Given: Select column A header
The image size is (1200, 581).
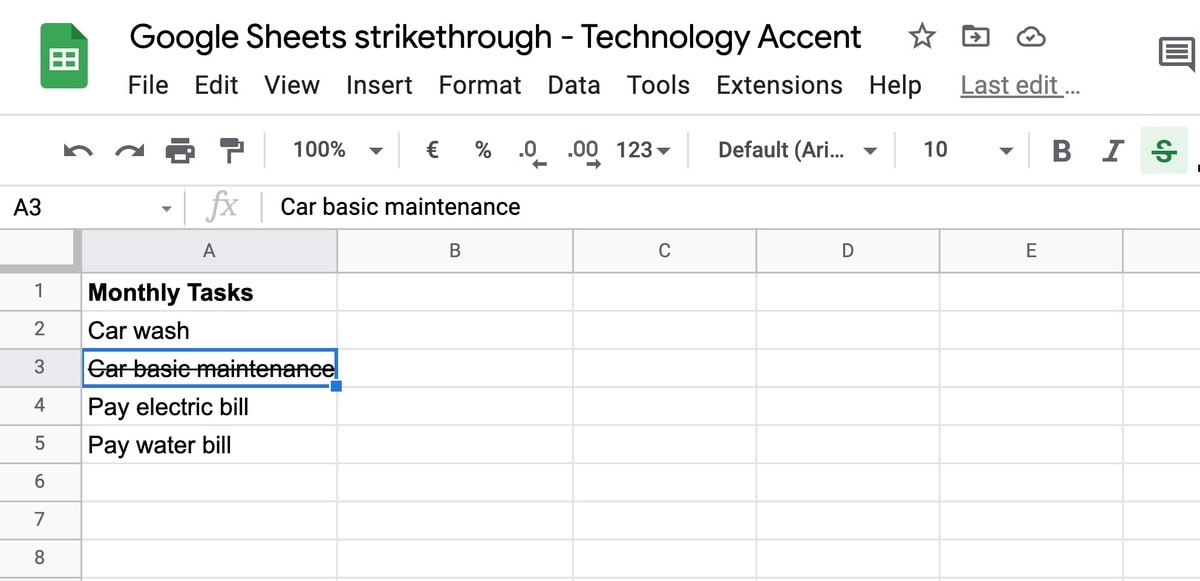Looking at the screenshot, I should pos(209,251).
